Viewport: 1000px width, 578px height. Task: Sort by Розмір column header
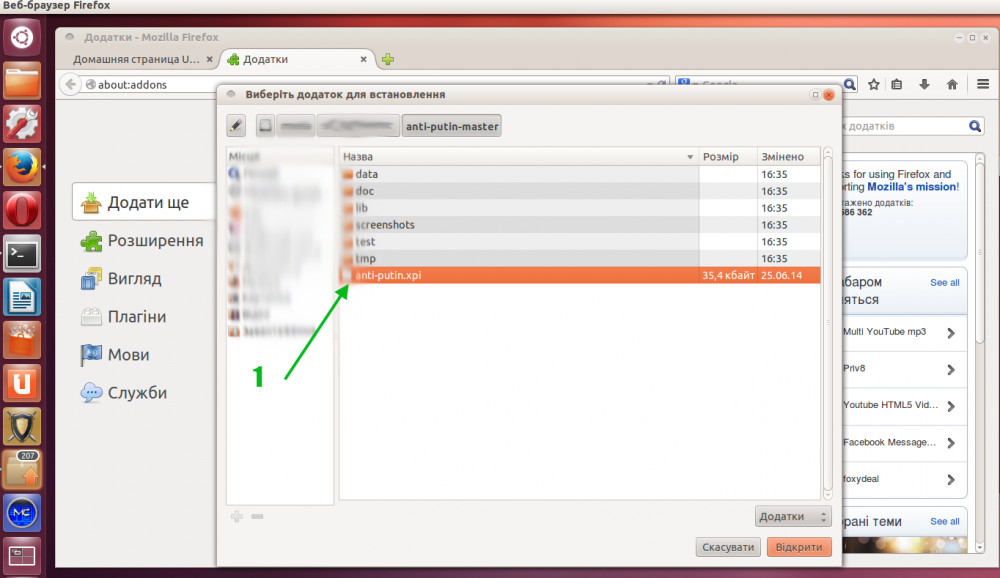point(728,156)
